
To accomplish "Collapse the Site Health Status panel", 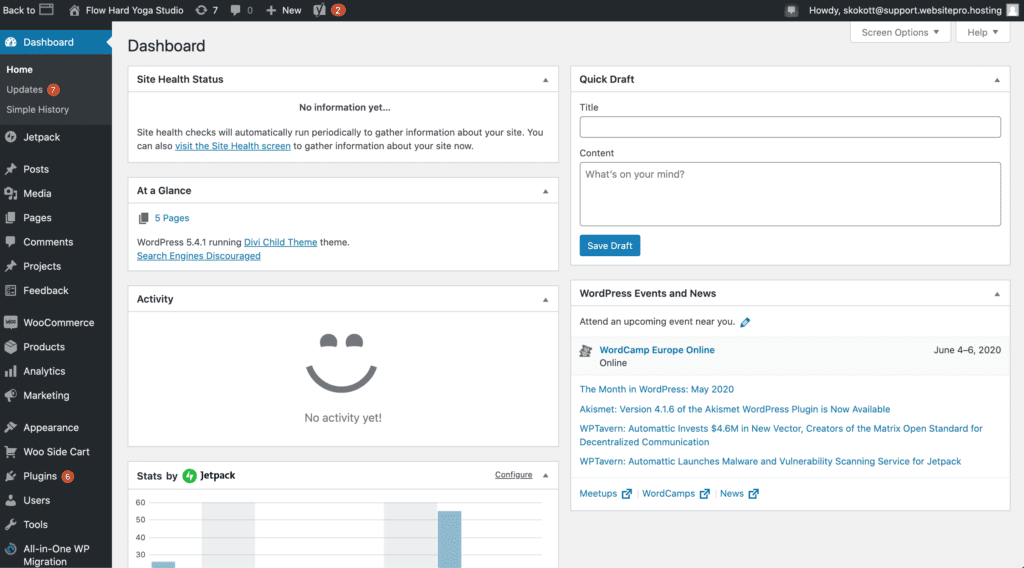I will [545, 79].
